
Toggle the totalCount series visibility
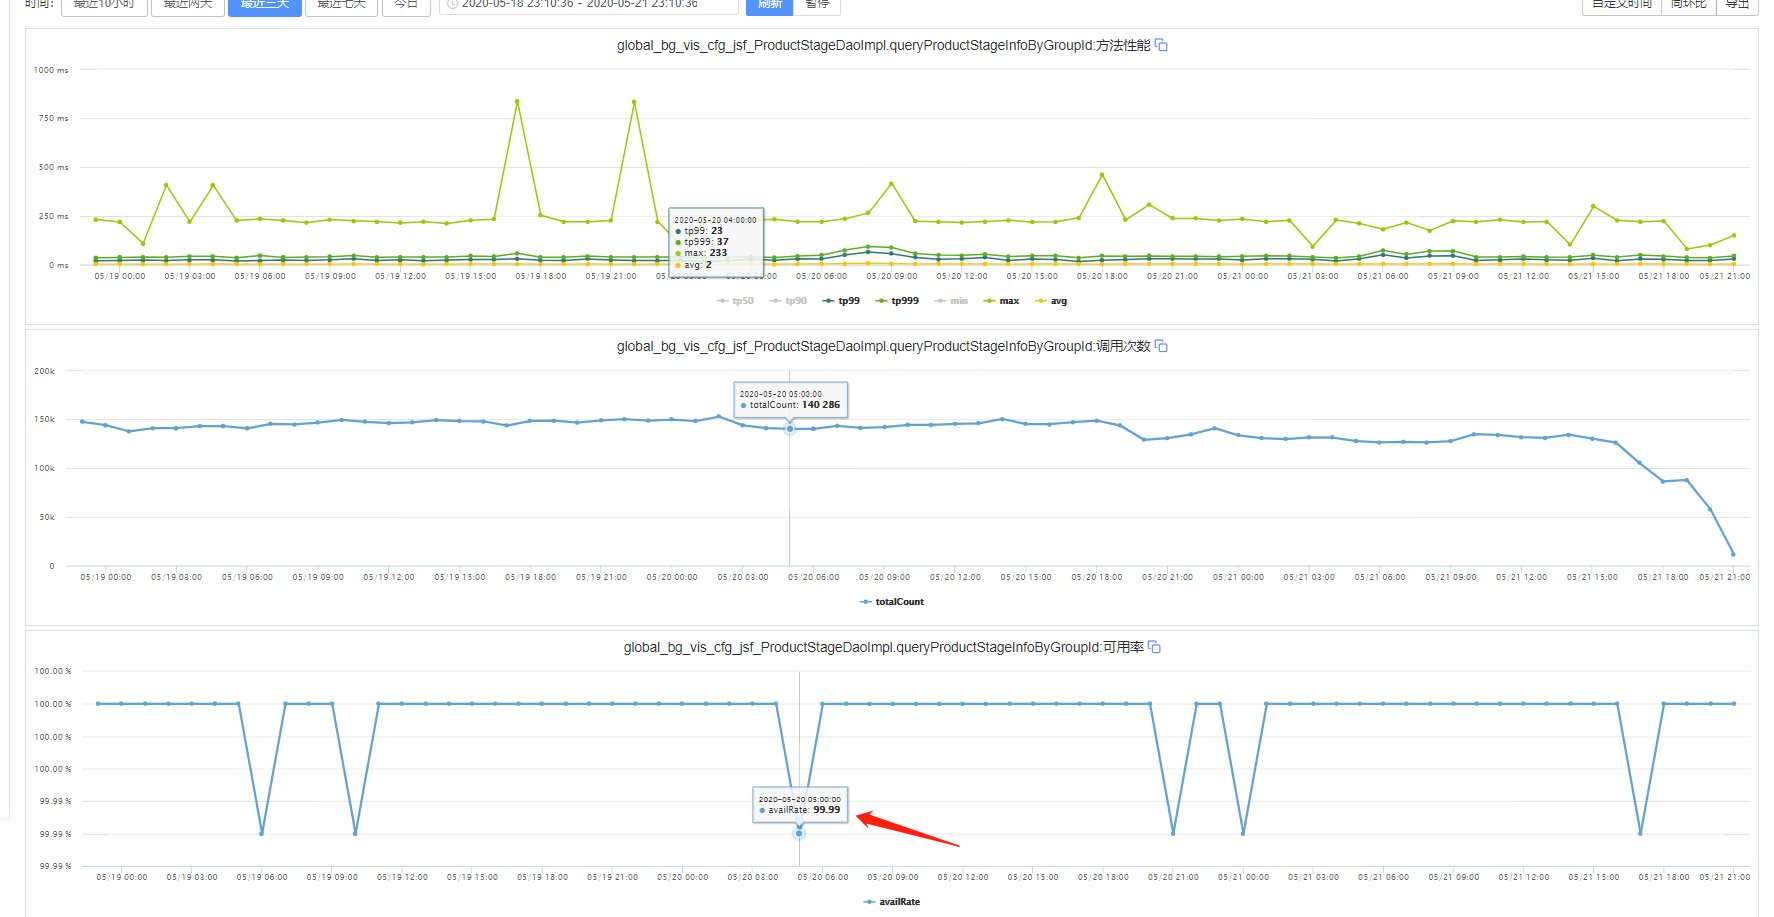[x=891, y=601]
